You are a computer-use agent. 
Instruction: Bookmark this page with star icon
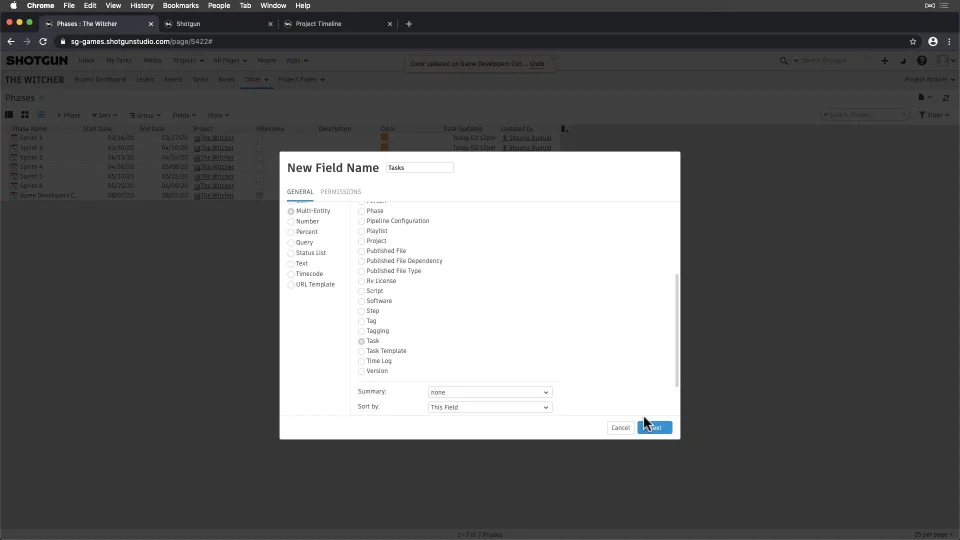click(913, 42)
